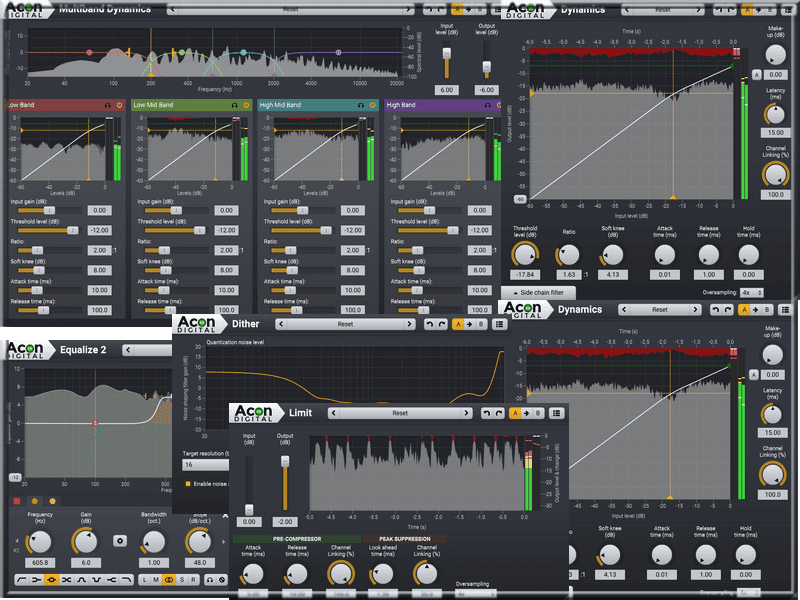Select M channel mode in Equalize 2
The image size is (800, 600).
tap(157, 580)
